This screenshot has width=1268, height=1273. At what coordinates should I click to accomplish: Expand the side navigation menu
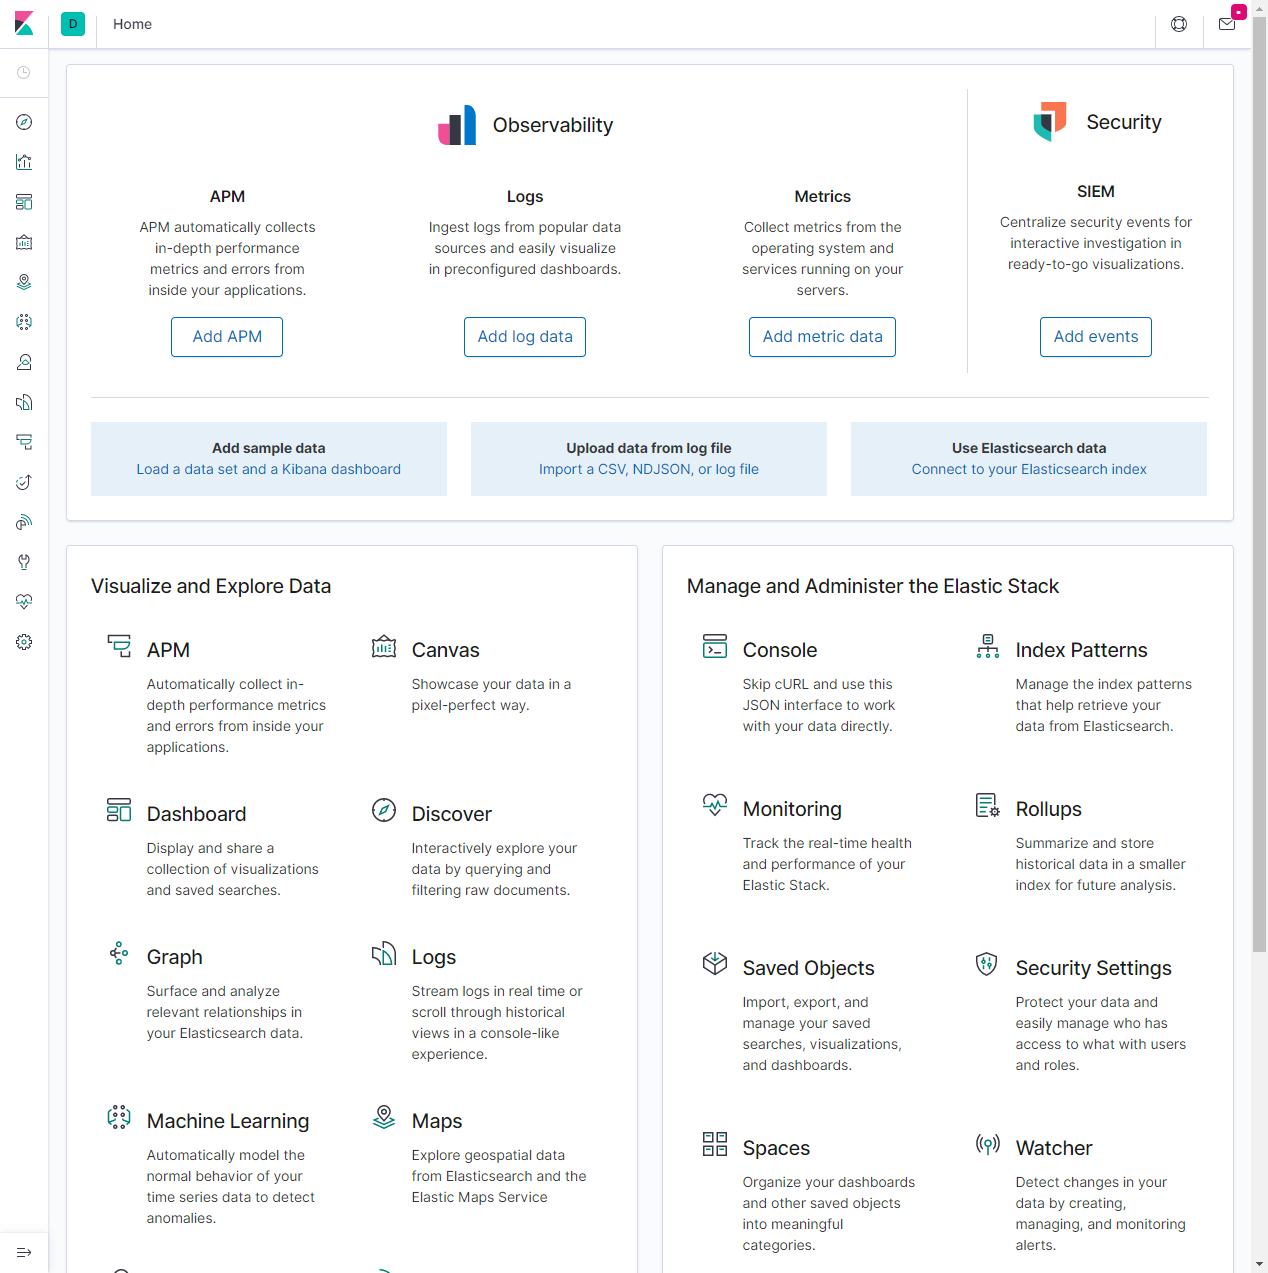pyautogui.click(x=24, y=1253)
